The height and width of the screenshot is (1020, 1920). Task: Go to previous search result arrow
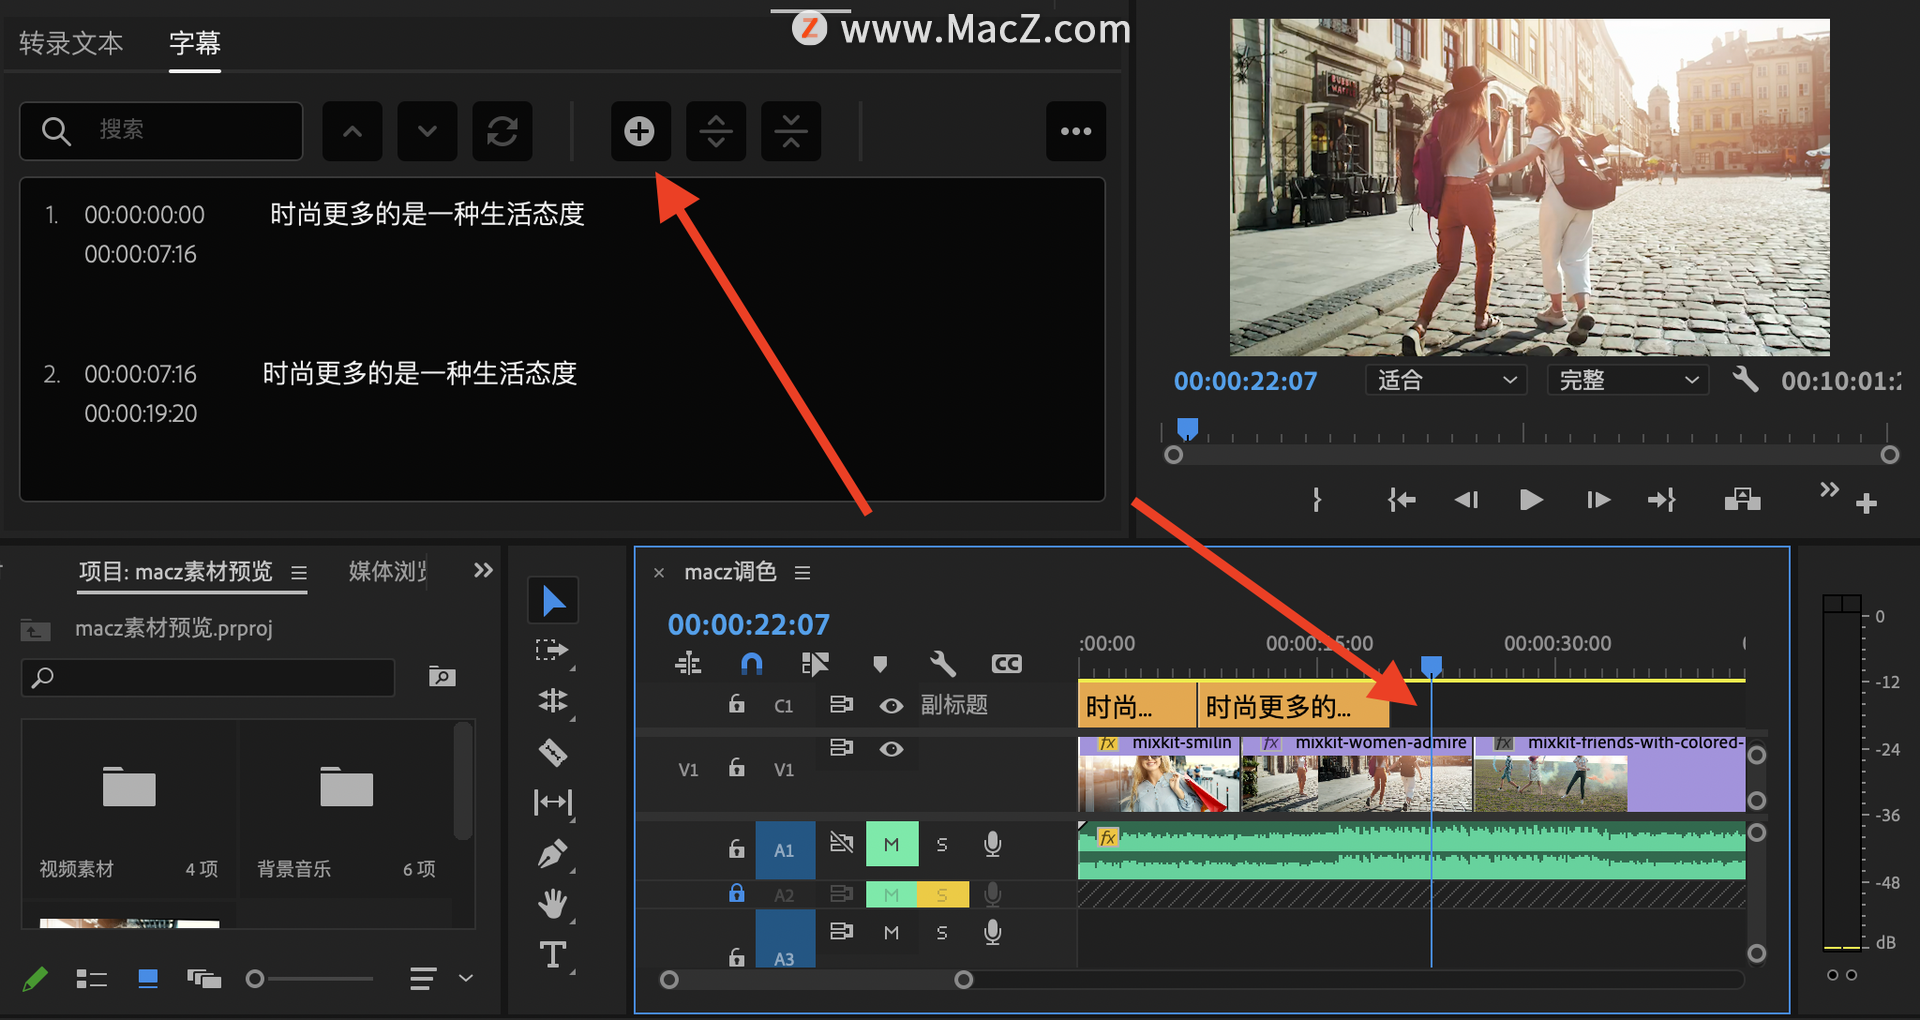pyautogui.click(x=352, y=131)
